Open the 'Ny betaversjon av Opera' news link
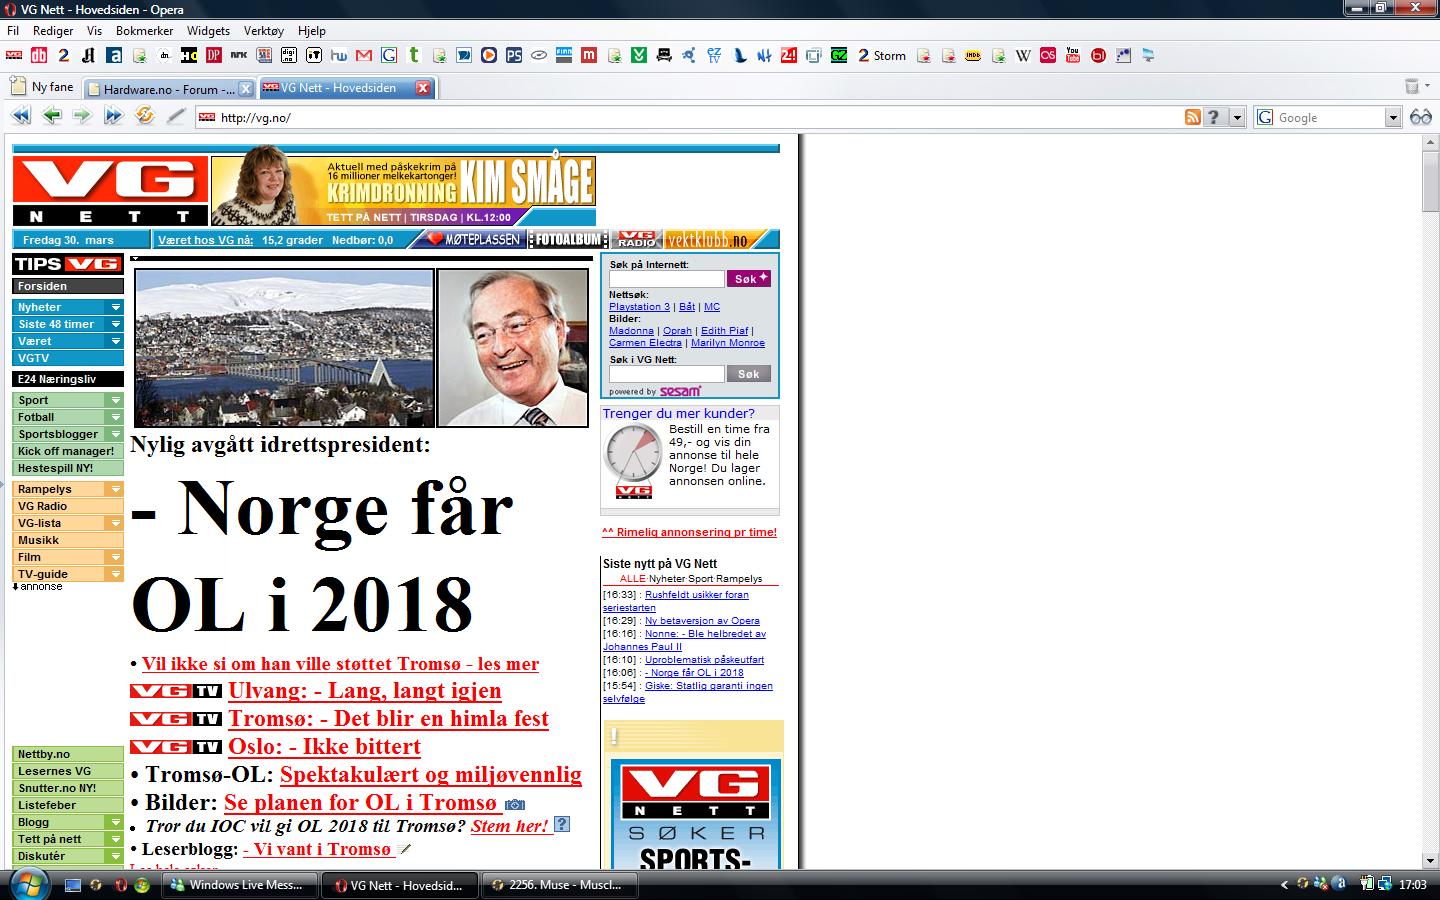Image resolution: width=1440 pixels, height=900 pixels. coord(702,621)
